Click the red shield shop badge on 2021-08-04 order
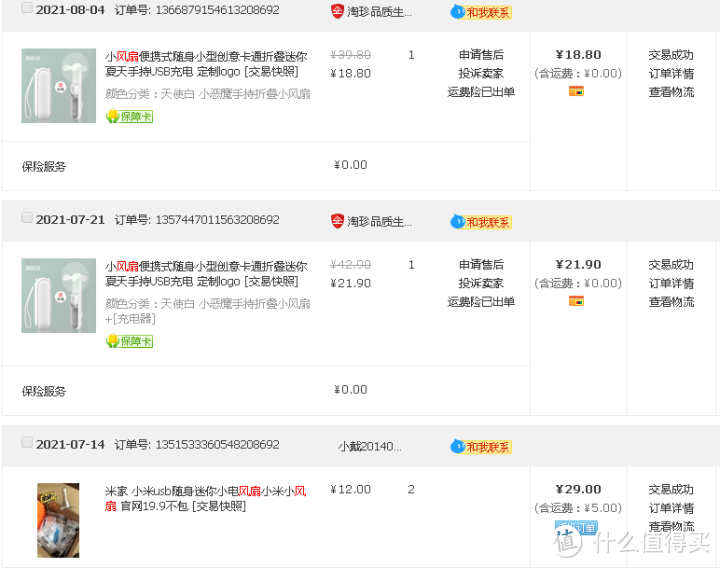720x568 pixels. click(337, 11)
